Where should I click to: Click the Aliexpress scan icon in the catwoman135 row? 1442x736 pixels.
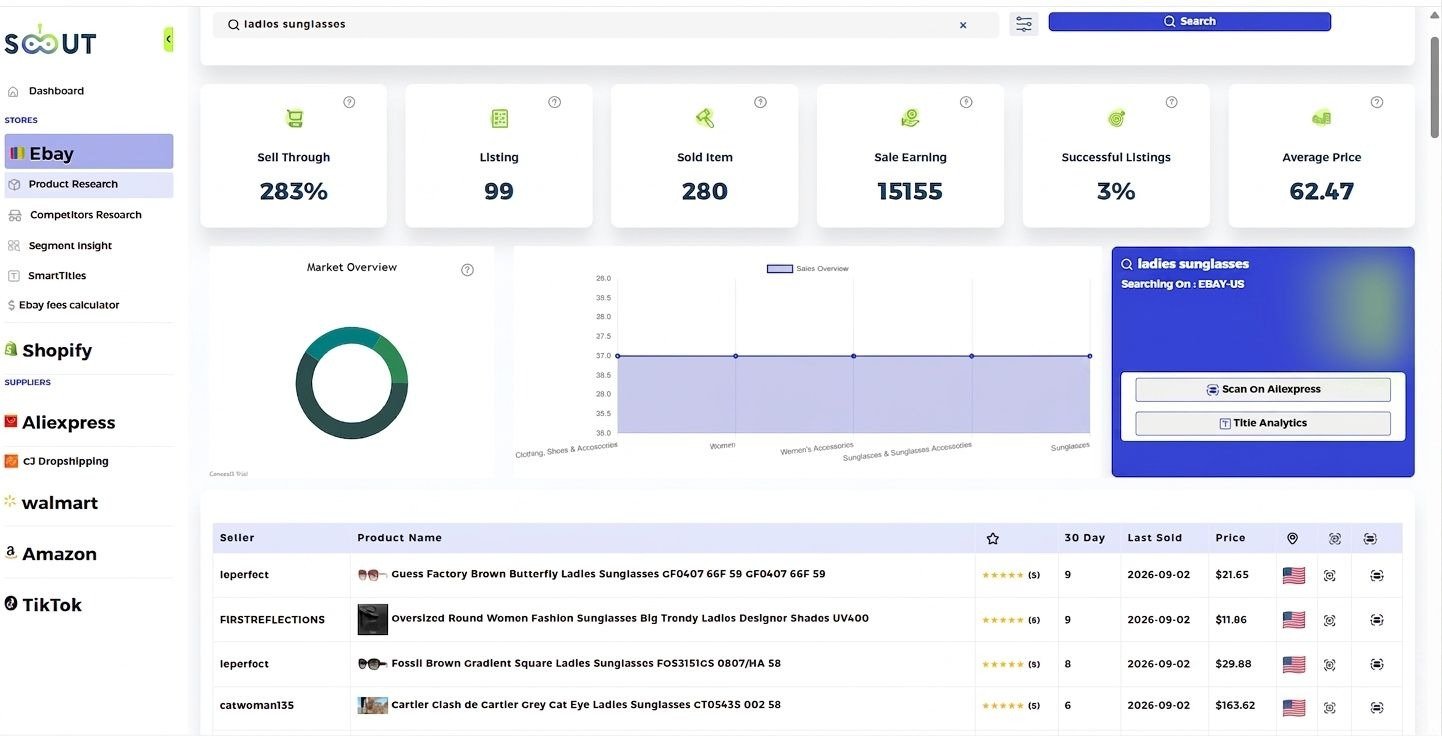coord(1377,708)
